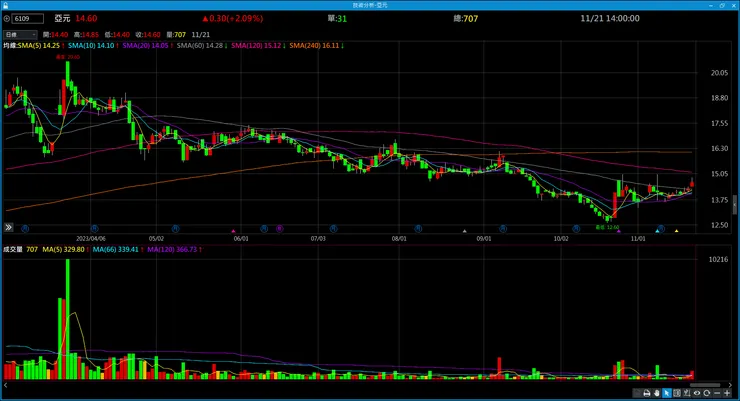Click the stock code field showing 6109
Screen dimensions: 740x401
(27, 19)
